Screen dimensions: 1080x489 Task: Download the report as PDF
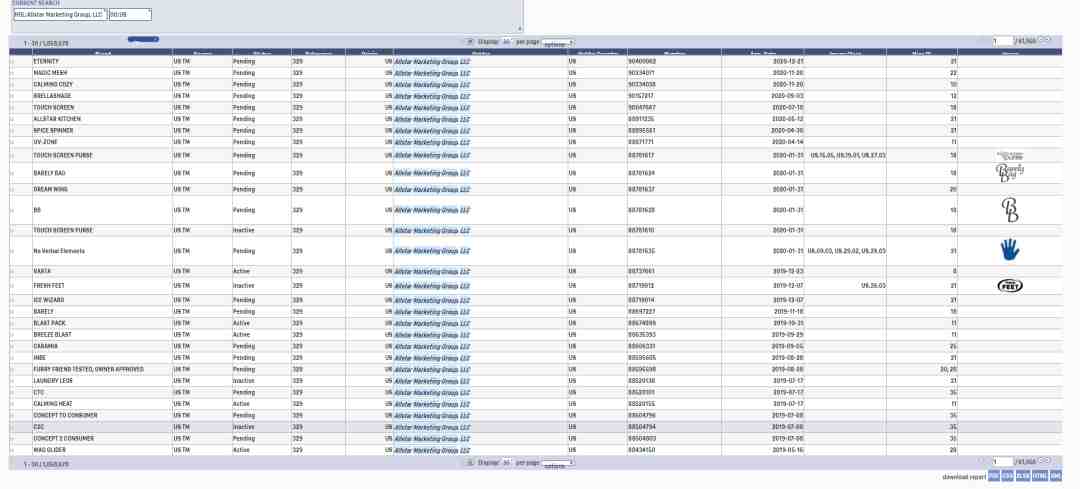tap(993, 477)
